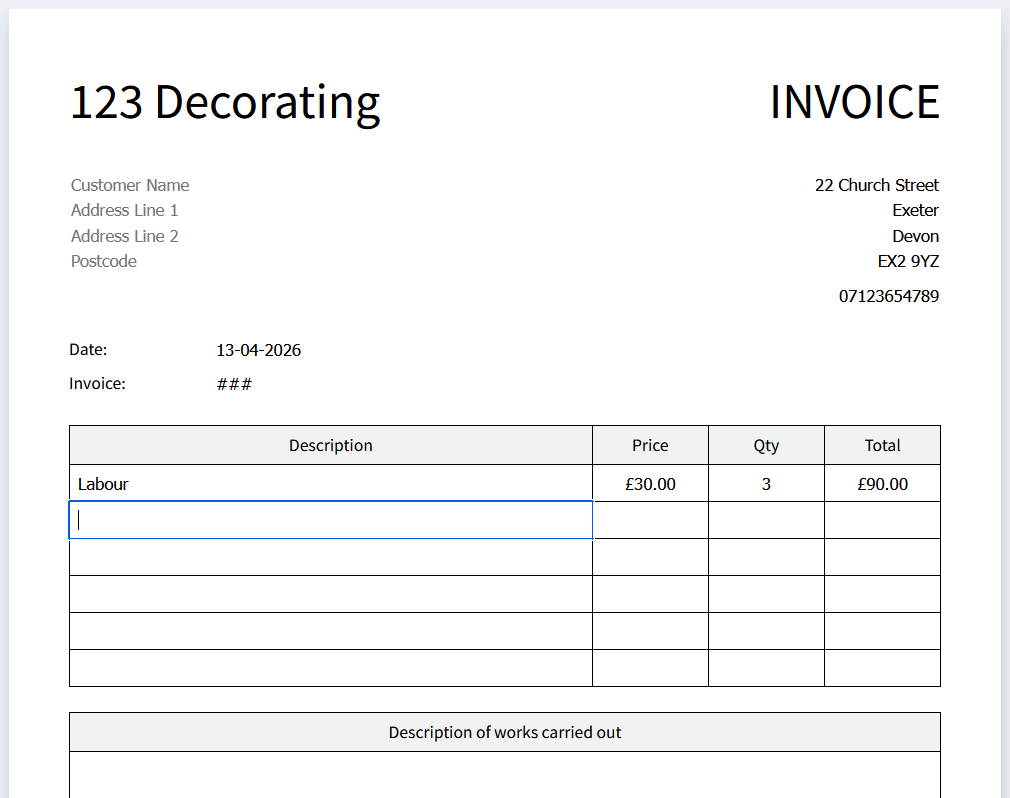Click the Postcode placeholder field
The height and width of the screenshot is (798, 1010).
[104, 261]
